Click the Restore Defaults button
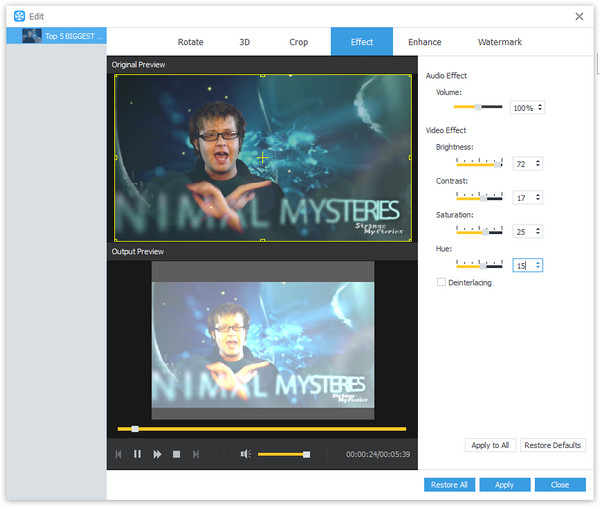 coord(553,445)
